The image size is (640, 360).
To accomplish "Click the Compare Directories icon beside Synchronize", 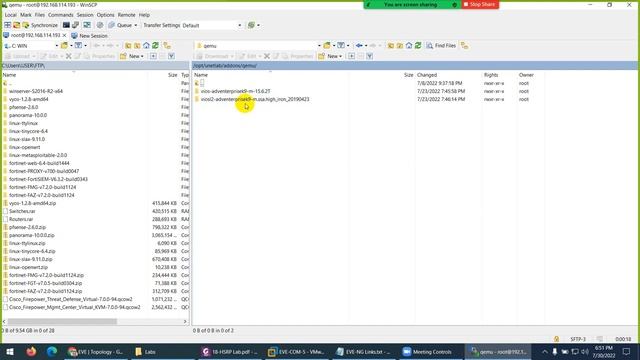I will [x=16, y=25].
